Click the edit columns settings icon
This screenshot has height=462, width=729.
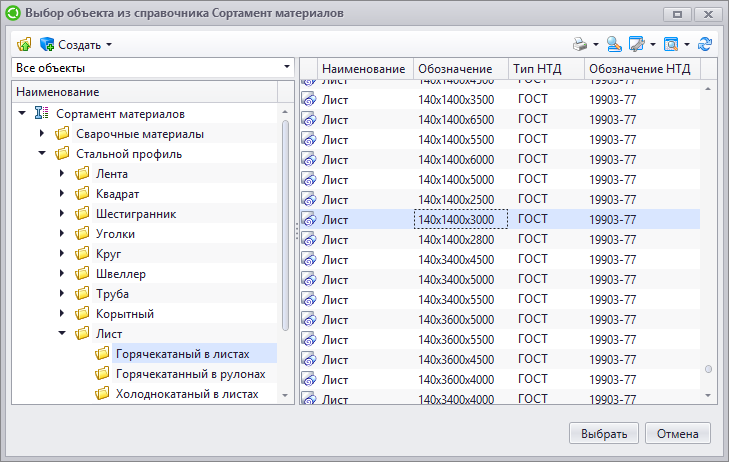click(636, 45)
